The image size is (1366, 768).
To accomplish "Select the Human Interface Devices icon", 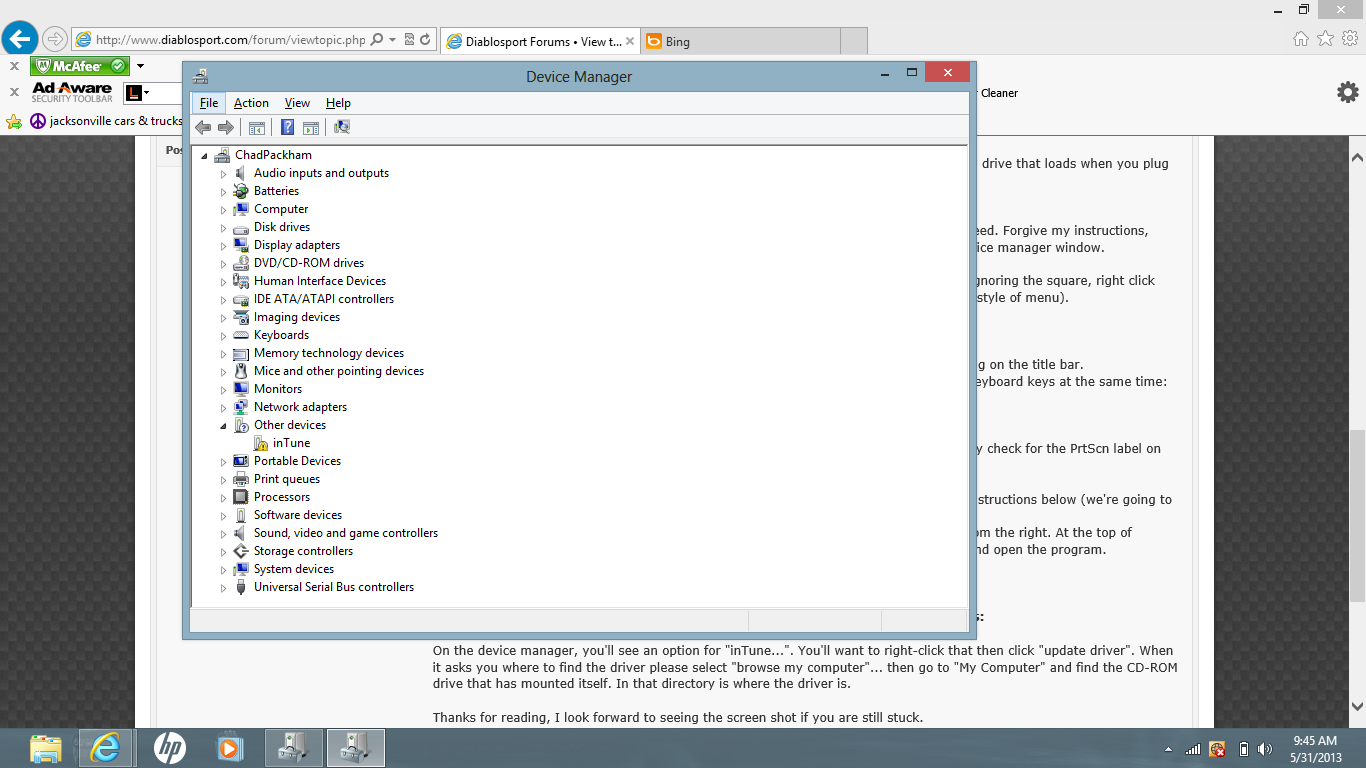I will [x=241, y=281].
